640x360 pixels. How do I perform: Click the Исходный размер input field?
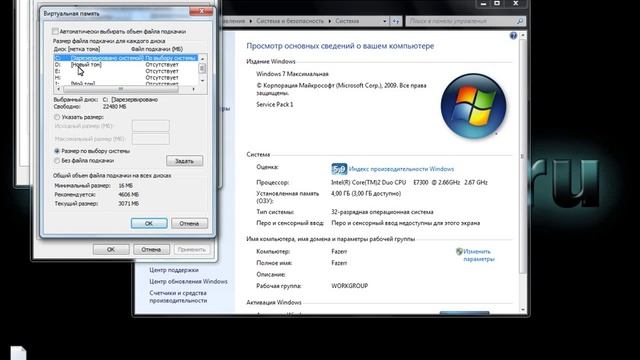click(x=151, y=126)
